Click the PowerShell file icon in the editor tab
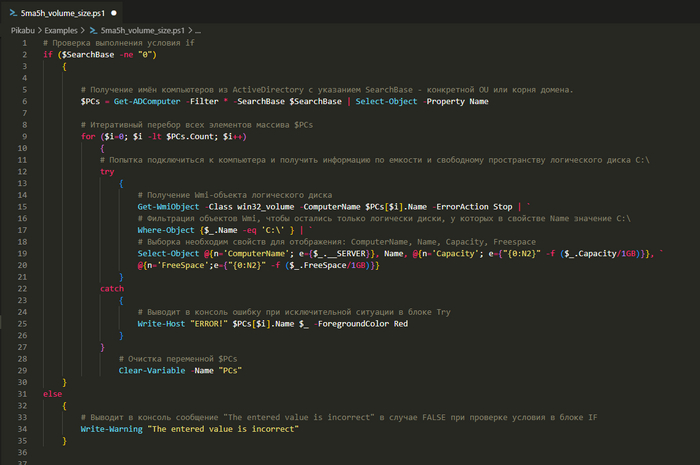Image resolution: width=700 pixels, height=465 pixels. point(12,13)
